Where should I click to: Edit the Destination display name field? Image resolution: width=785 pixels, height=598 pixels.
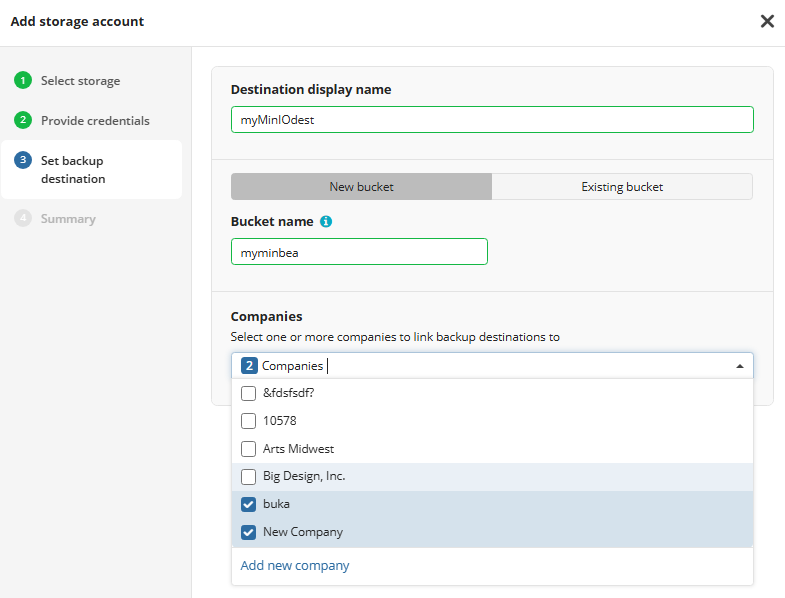point(491,120)
